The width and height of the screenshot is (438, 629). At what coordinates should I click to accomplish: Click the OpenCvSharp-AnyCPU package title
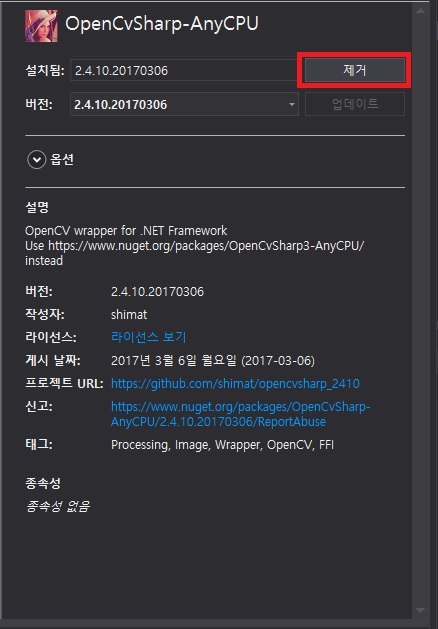tap(162, 24)
